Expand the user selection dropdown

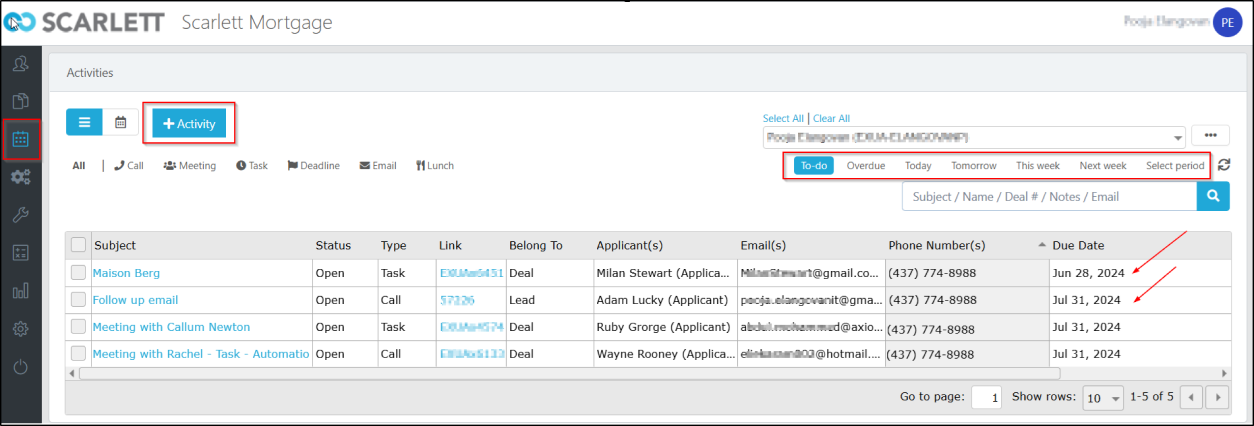[1178, 137]
